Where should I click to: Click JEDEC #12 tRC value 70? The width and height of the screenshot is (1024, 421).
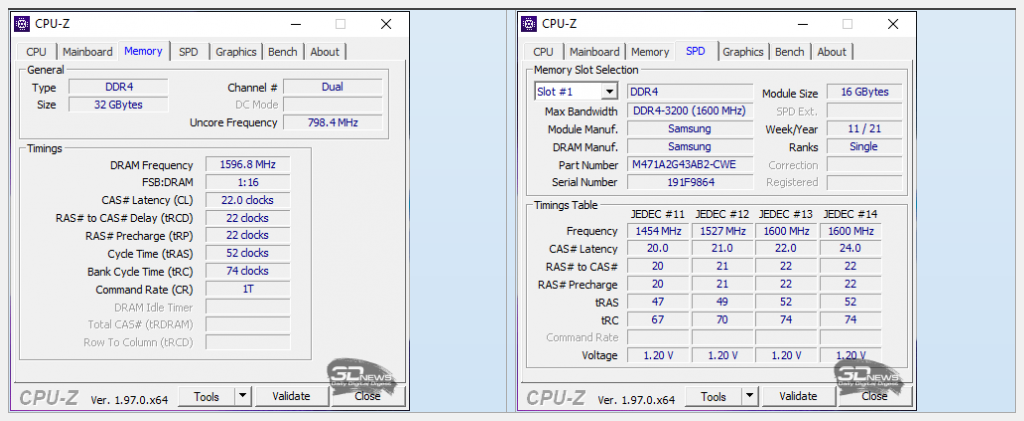722,320
